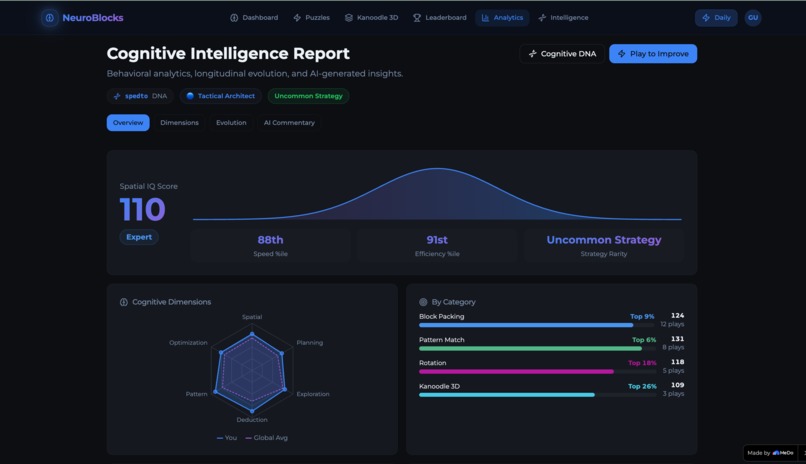This screenshot has height=464, width=806.
Task: Click the Analytics bar chart icon
Action: click(485, 17)
